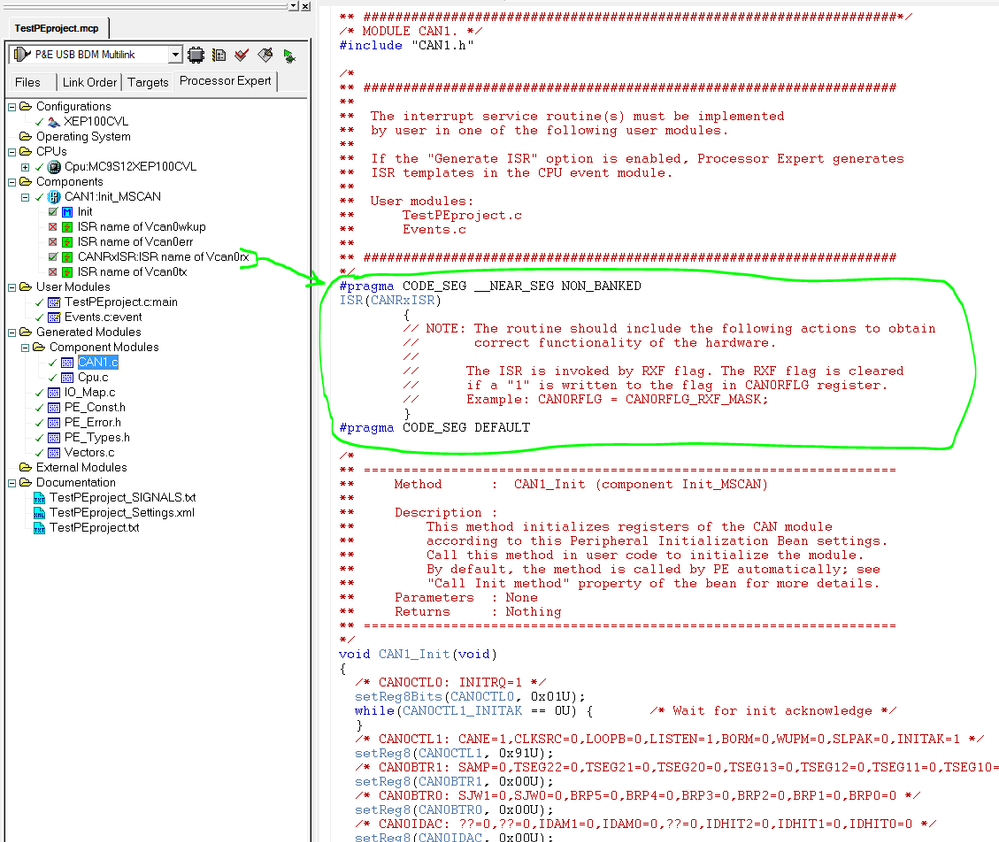Click the #include "CAN1.h" line

(x=406, y=45)
